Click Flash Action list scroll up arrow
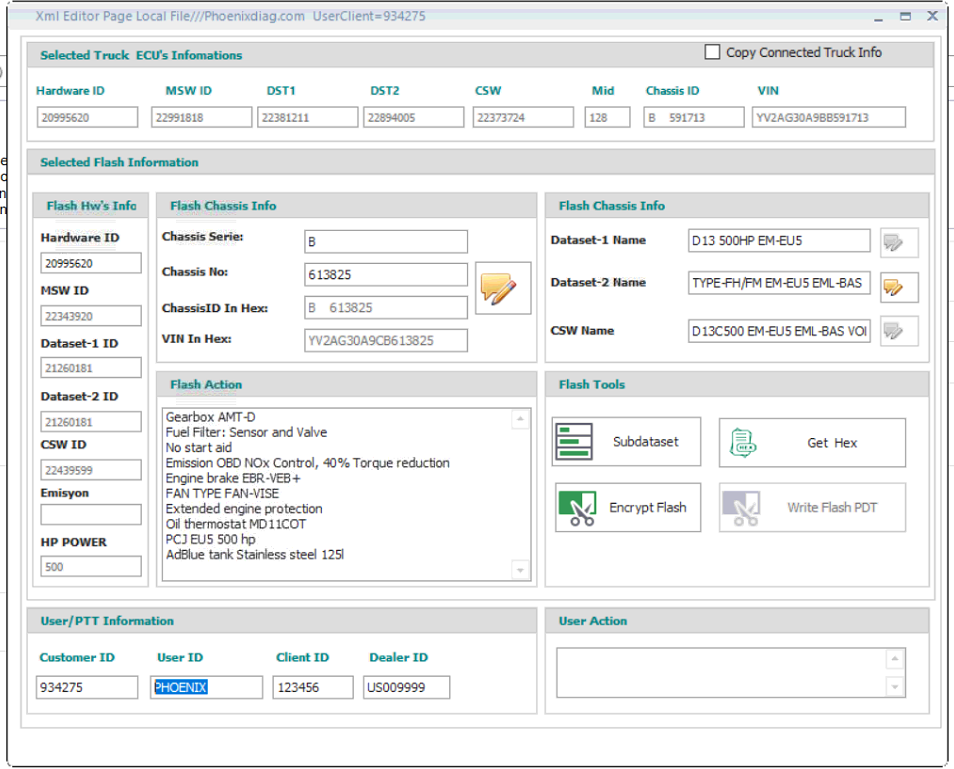 [x=520, y=419]
